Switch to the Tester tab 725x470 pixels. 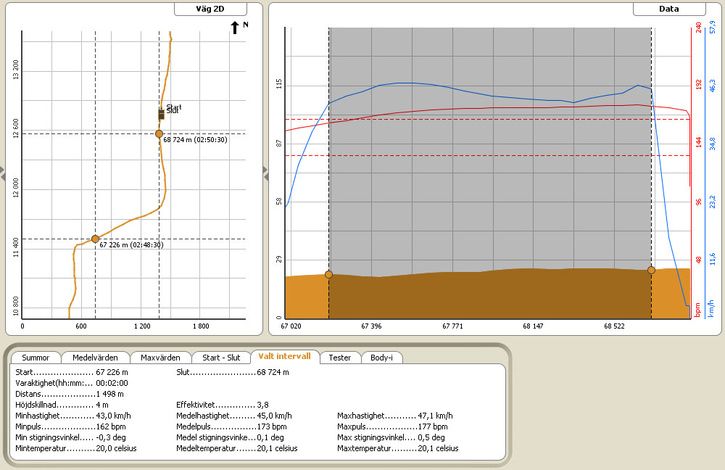pyautogui.click(x=339, y=358)
